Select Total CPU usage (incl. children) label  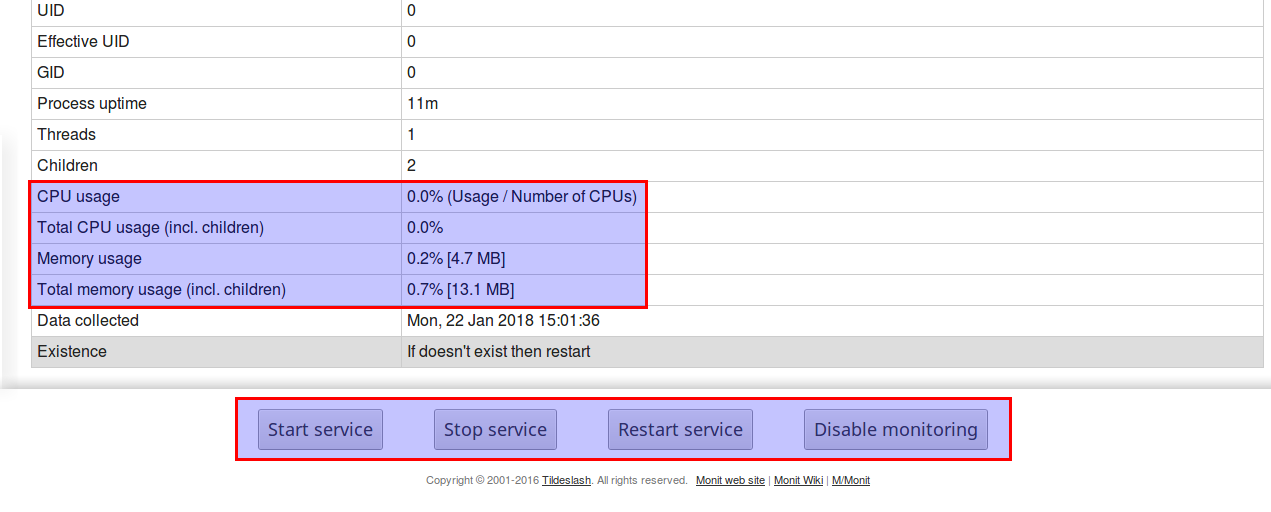tap(150, 228)
